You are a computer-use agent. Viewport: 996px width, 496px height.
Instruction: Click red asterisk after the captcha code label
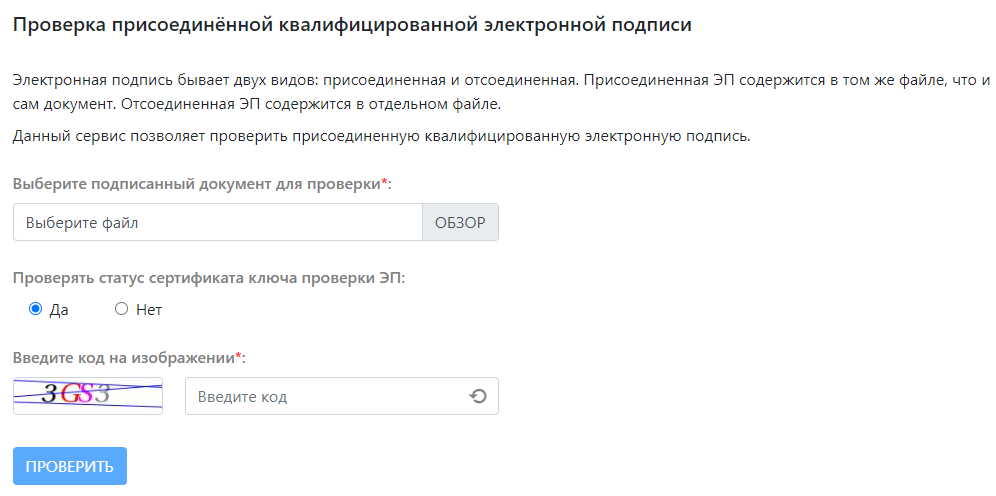(239, 356)
